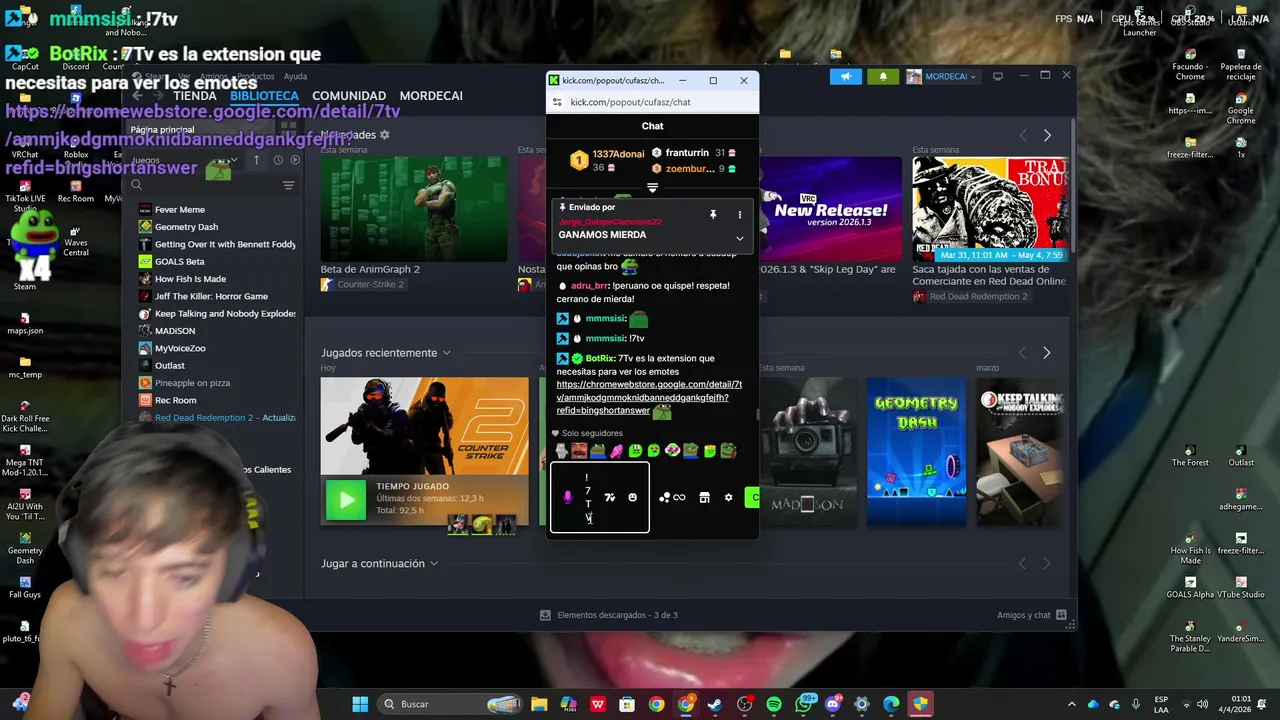Toggle sort by recent activity clock icon
1280x720 pixels.
276,160
